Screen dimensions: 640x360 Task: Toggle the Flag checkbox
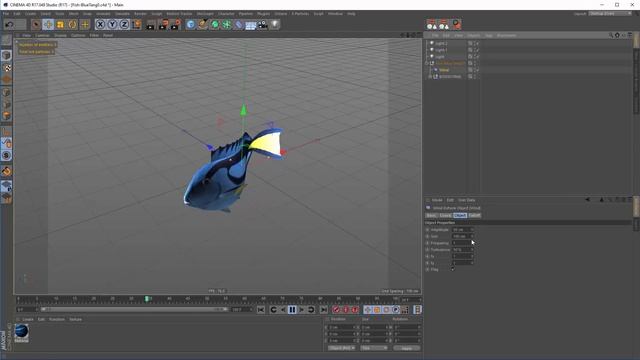(453, 269)
